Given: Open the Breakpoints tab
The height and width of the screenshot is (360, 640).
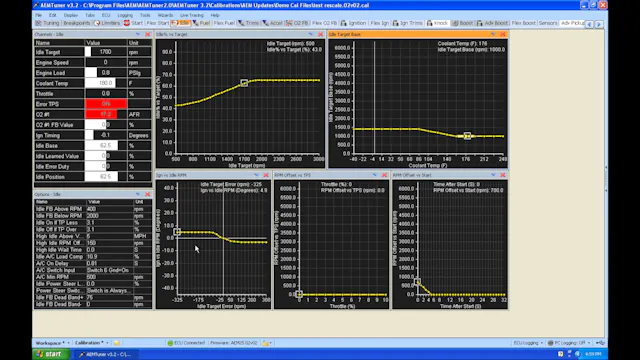Looking at the screenshot, I should pyautogui.click(x=76, y=23).
